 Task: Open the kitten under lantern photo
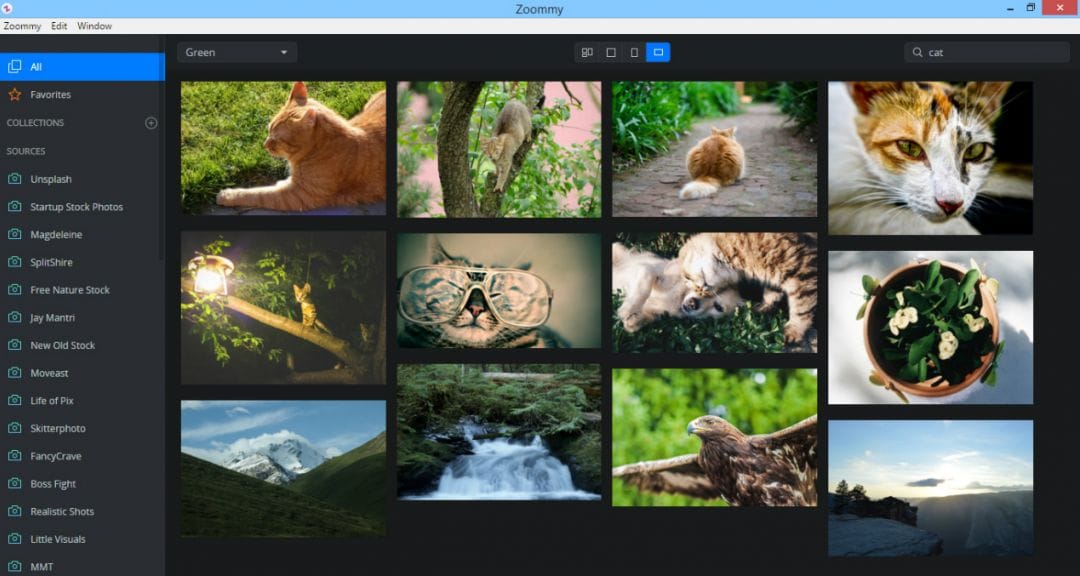[283, 307]
